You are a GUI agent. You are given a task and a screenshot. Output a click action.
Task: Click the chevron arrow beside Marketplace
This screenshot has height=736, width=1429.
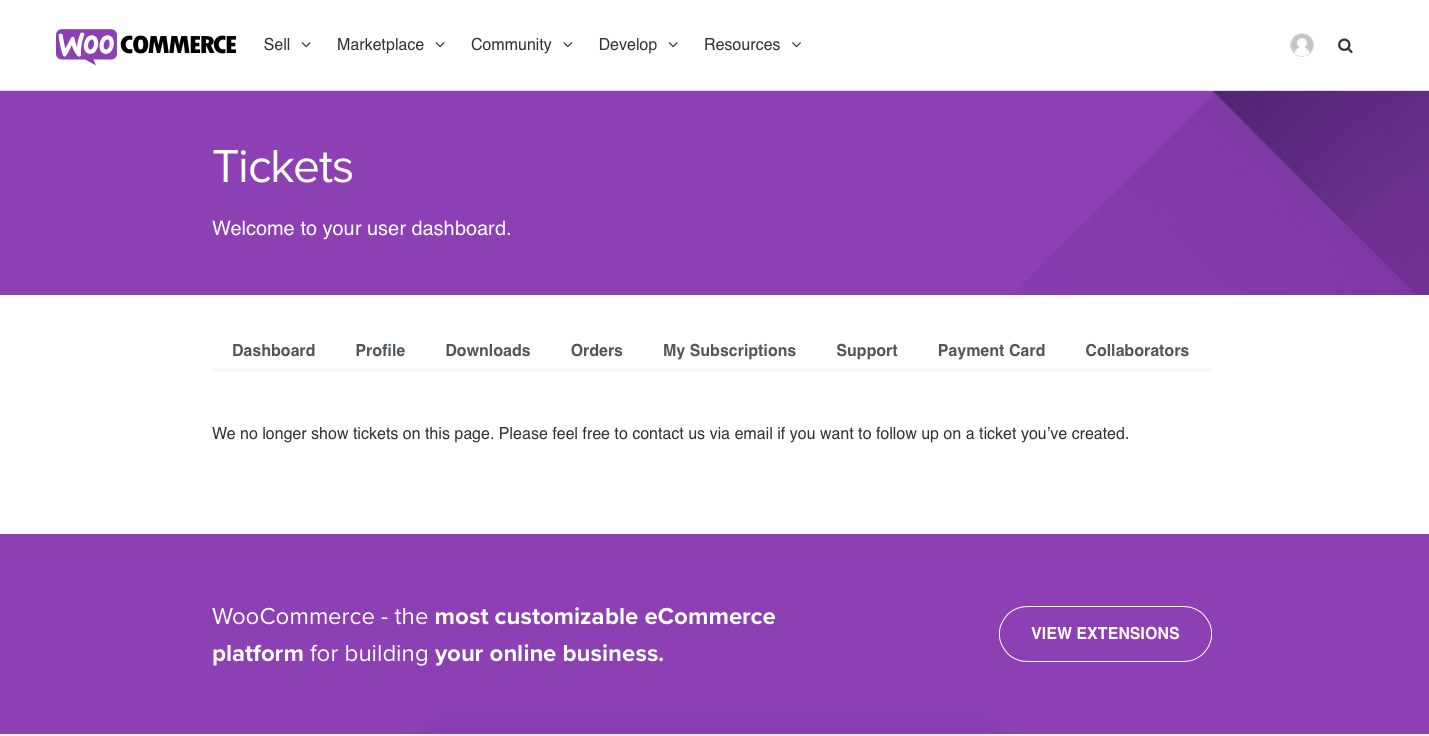point(440,45)
